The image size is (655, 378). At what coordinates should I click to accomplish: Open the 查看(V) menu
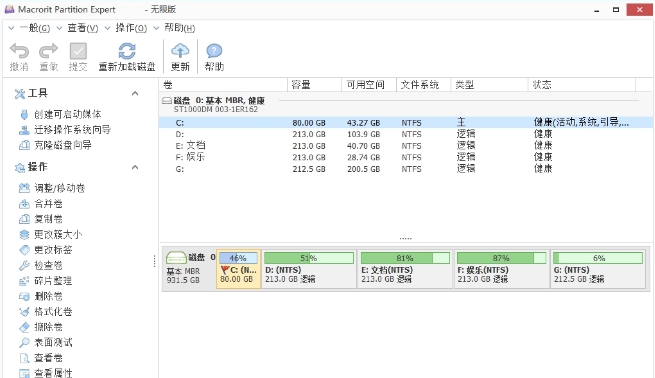83,28
